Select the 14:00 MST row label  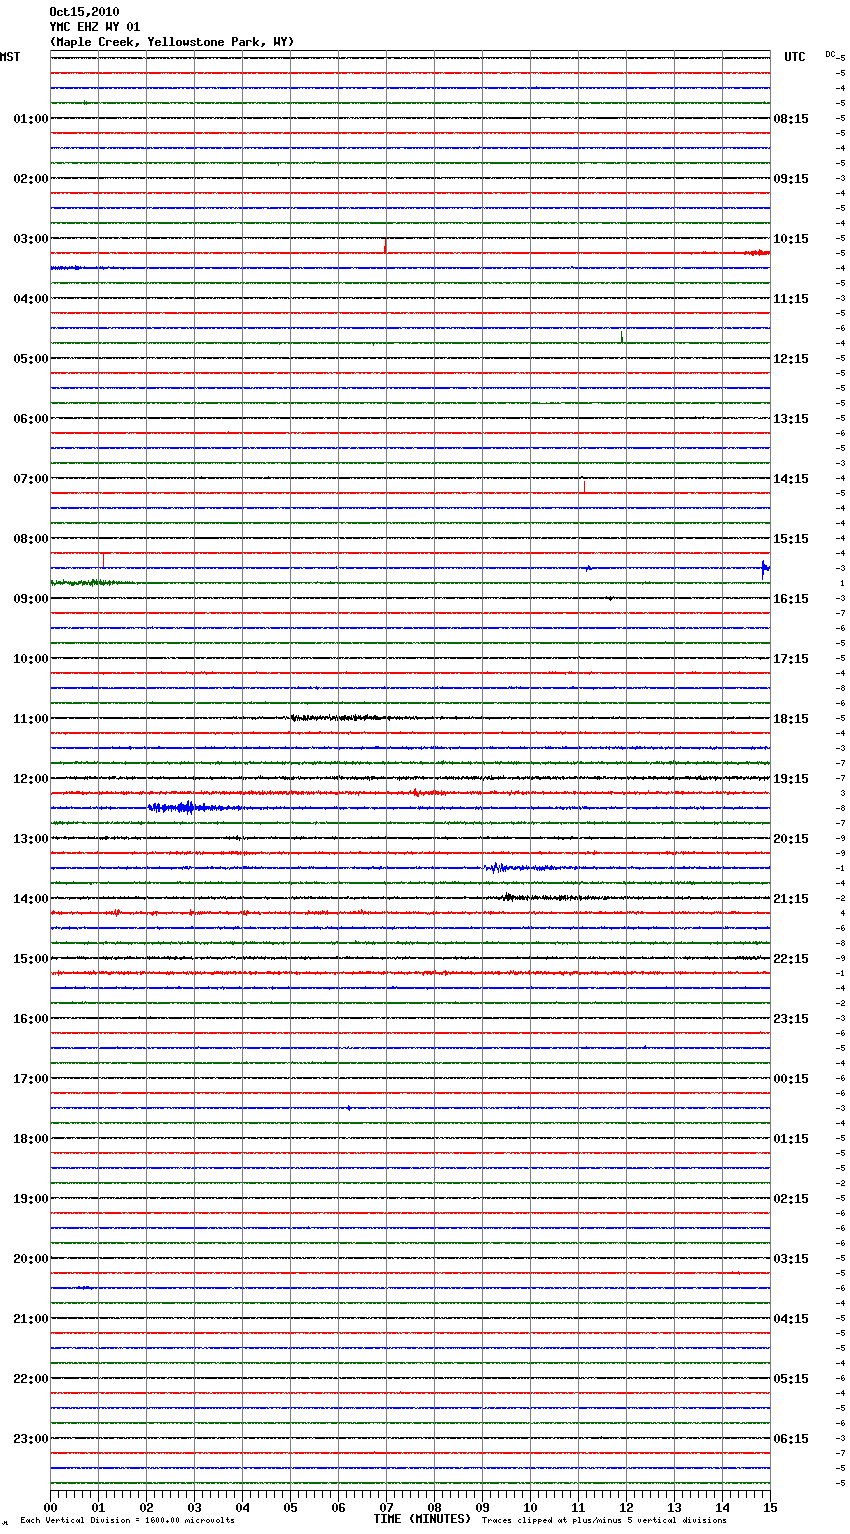[x=30, y=899]
